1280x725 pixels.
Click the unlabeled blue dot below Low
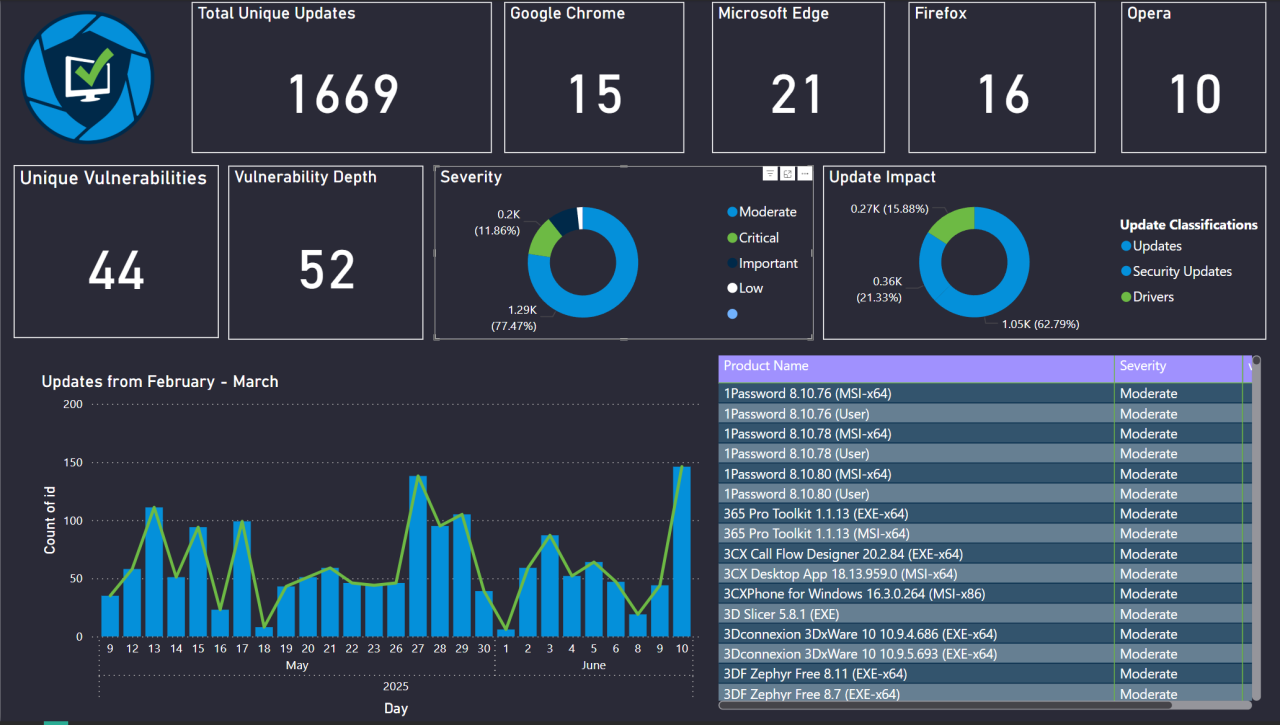[x=732, y=313]
